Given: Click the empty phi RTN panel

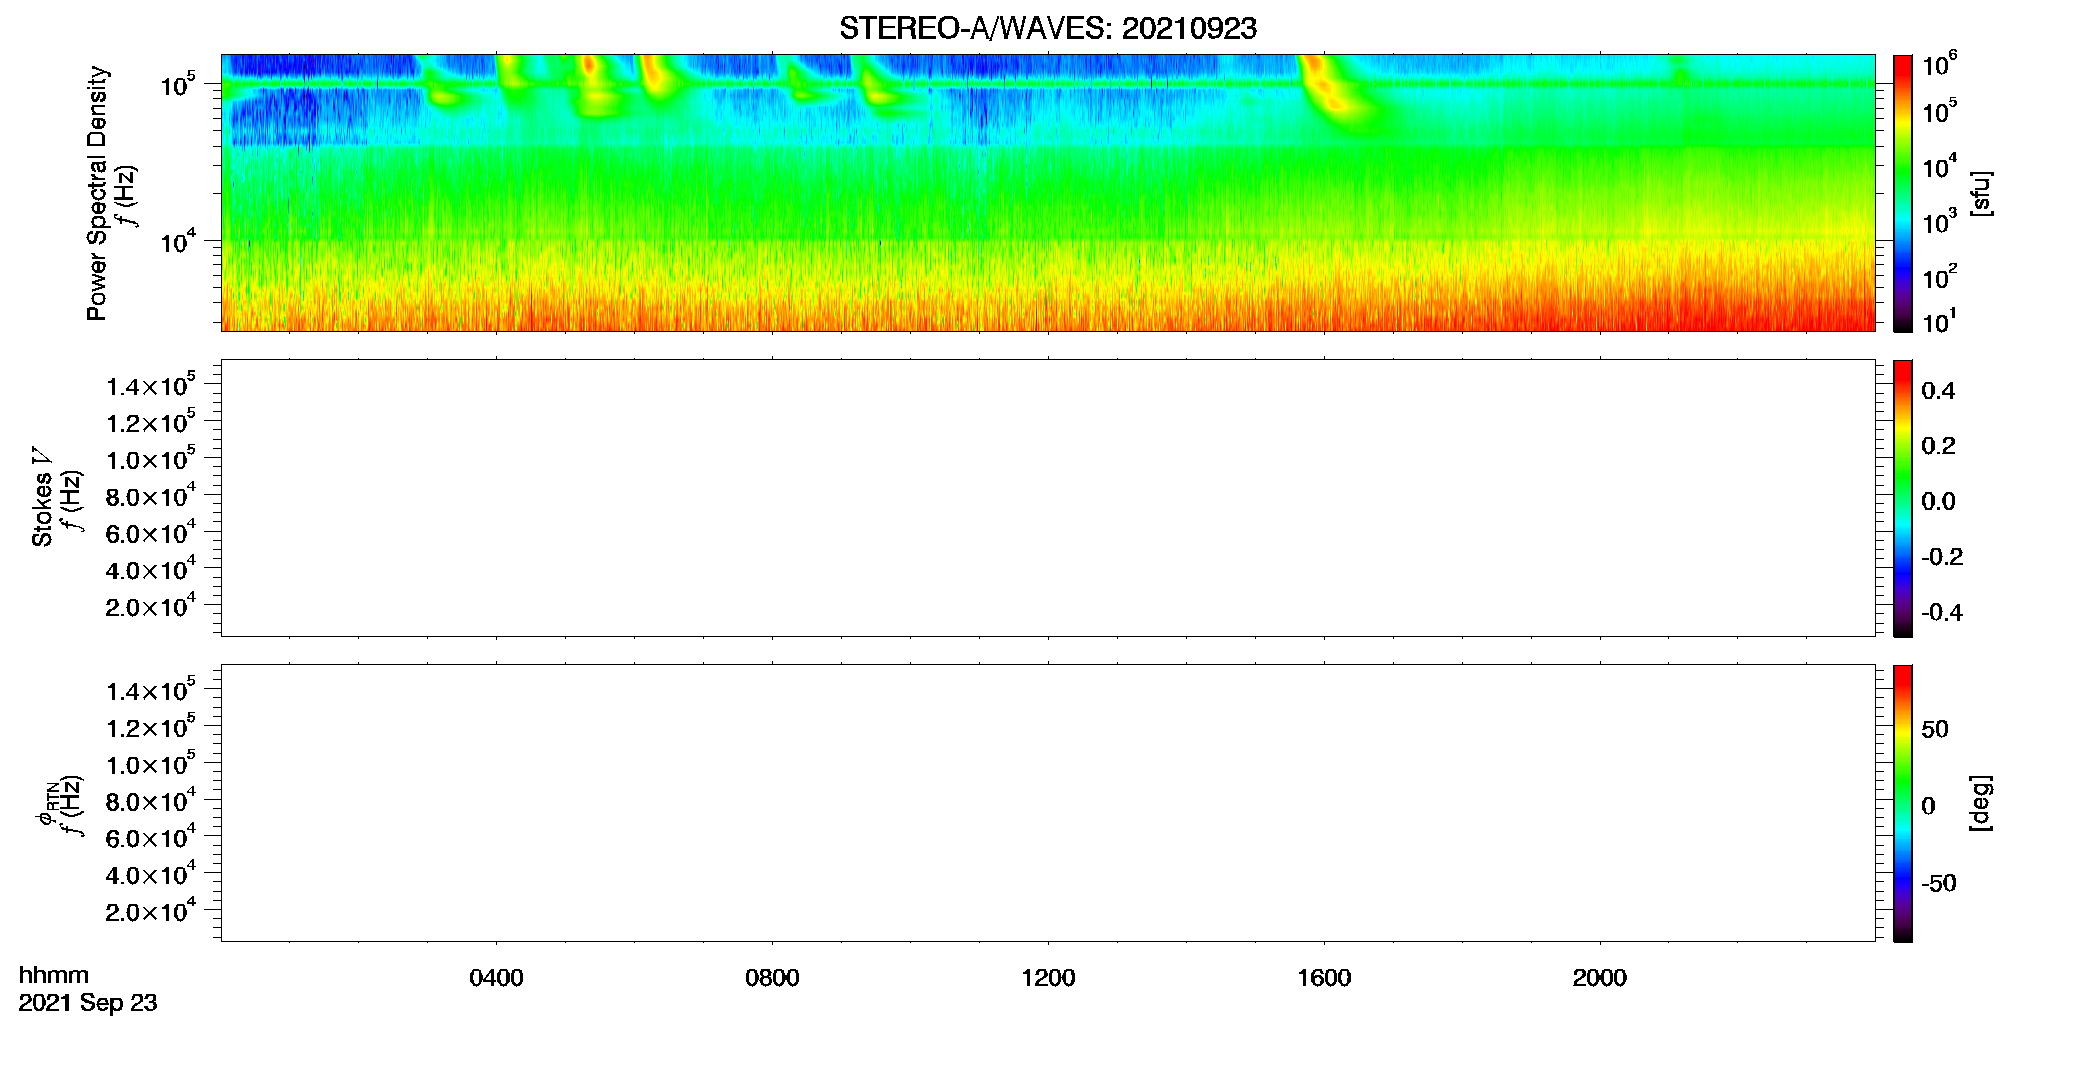Looking at the screenshot, I should point(1047,803).
